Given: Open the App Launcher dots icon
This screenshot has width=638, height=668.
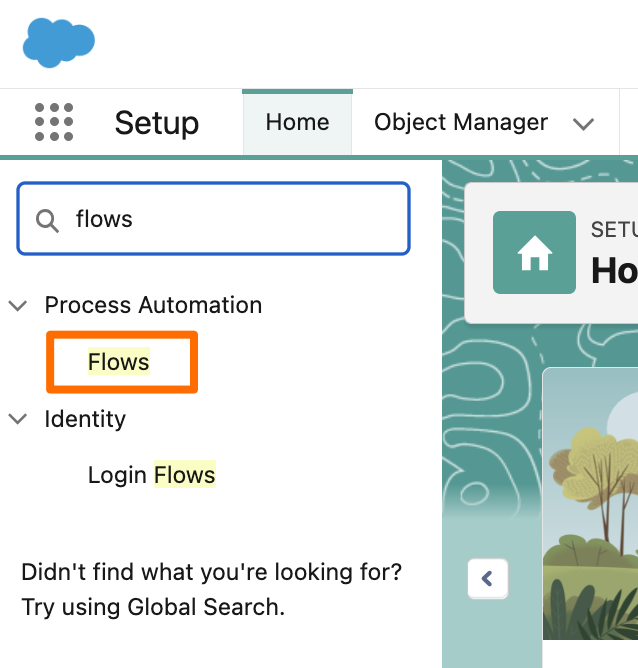Looking at the screenshot, I should (x=54, y=122).
